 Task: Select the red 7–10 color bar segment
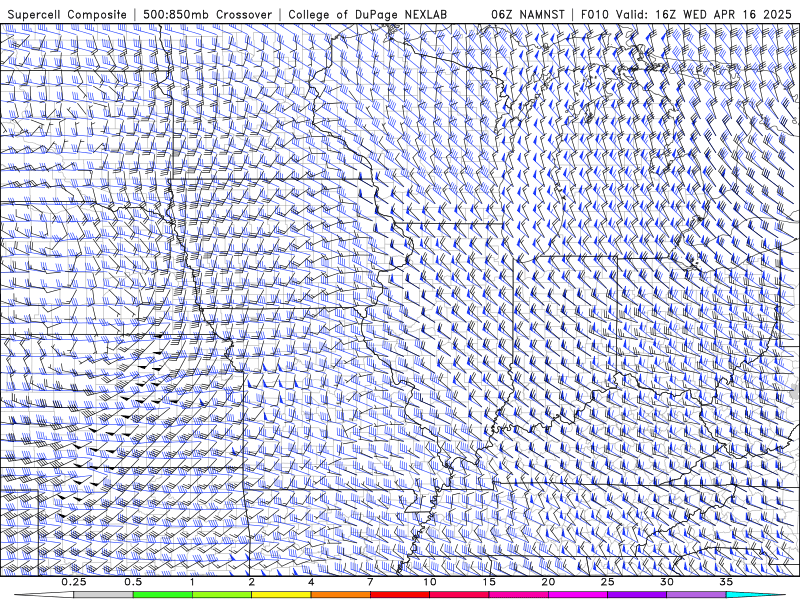[399, 595]
